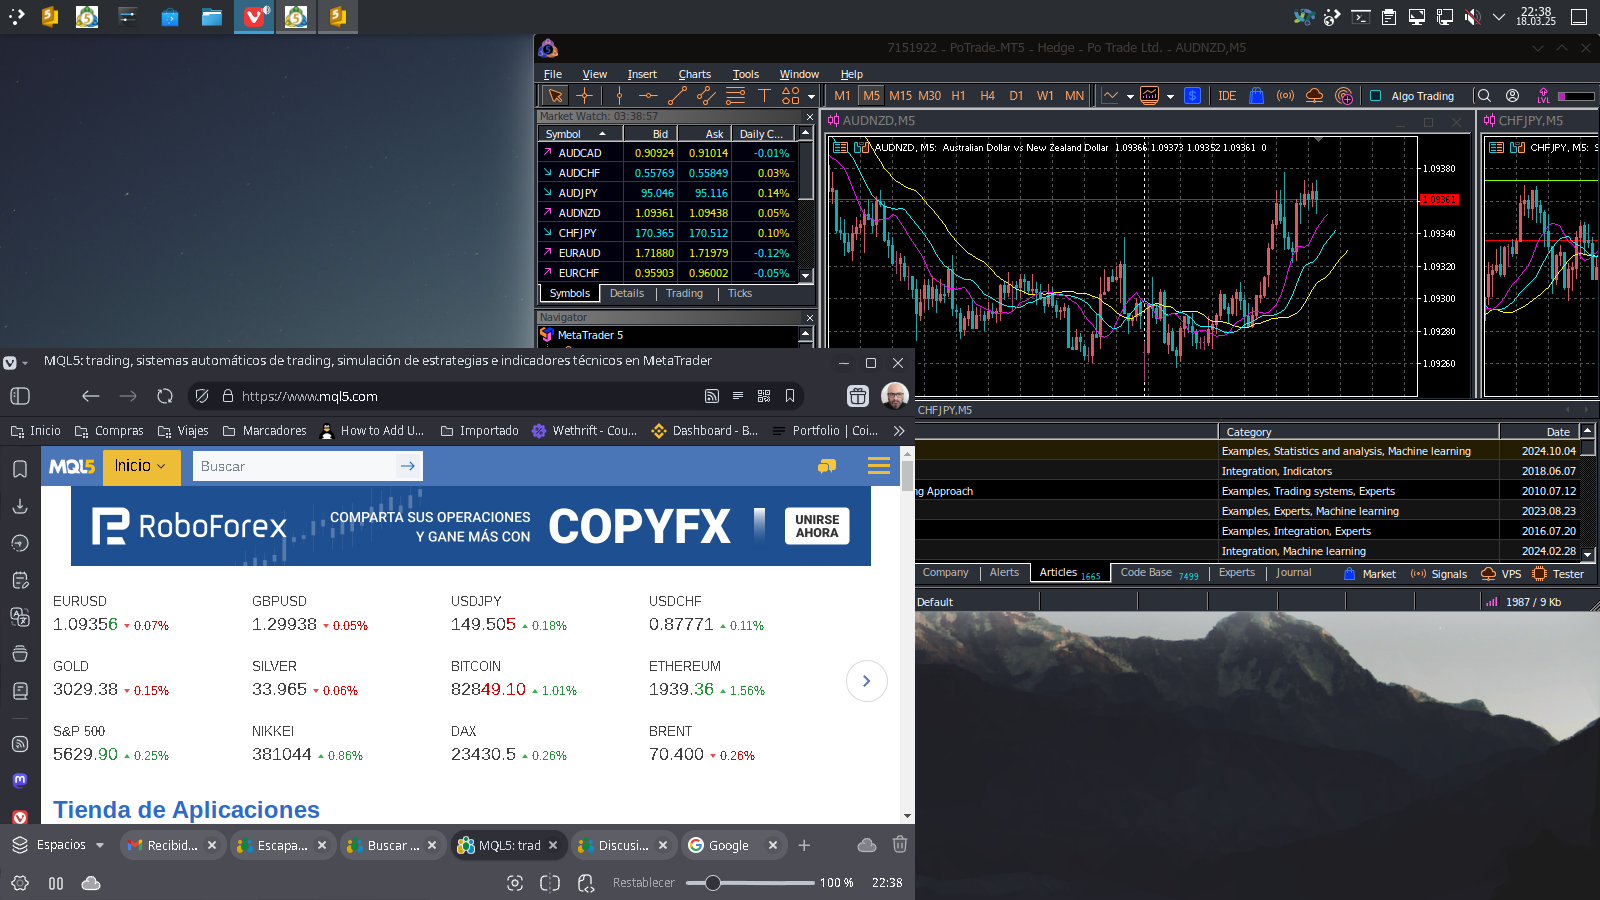Image resolution: width=1600 pixels, height=900 pixels.
Task: Toggle Algo Trading in MetaTrader
Action: click(1412, 96)
